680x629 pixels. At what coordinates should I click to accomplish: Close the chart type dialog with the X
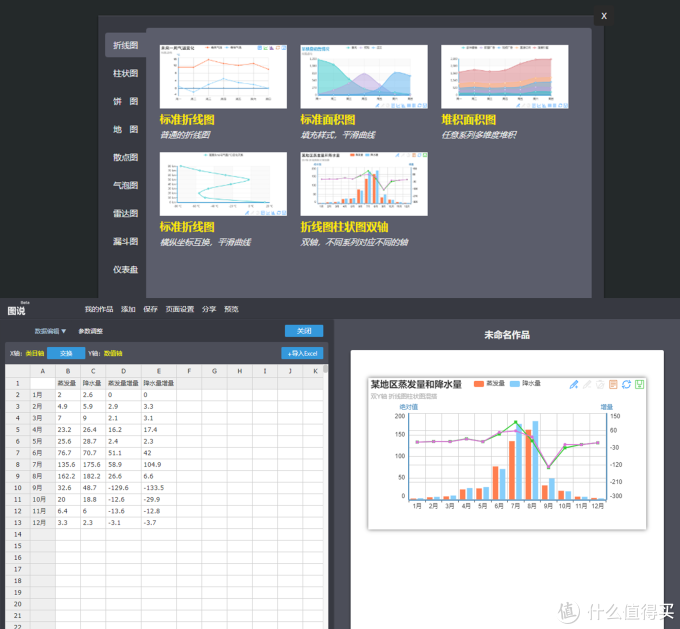tap(604, 16)
